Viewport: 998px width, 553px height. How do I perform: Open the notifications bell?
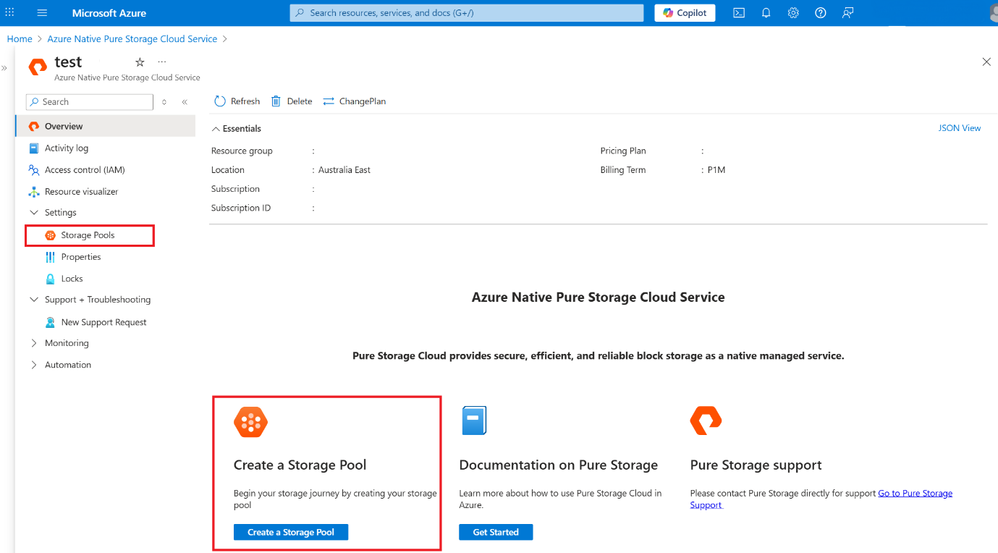coord(766,13)
